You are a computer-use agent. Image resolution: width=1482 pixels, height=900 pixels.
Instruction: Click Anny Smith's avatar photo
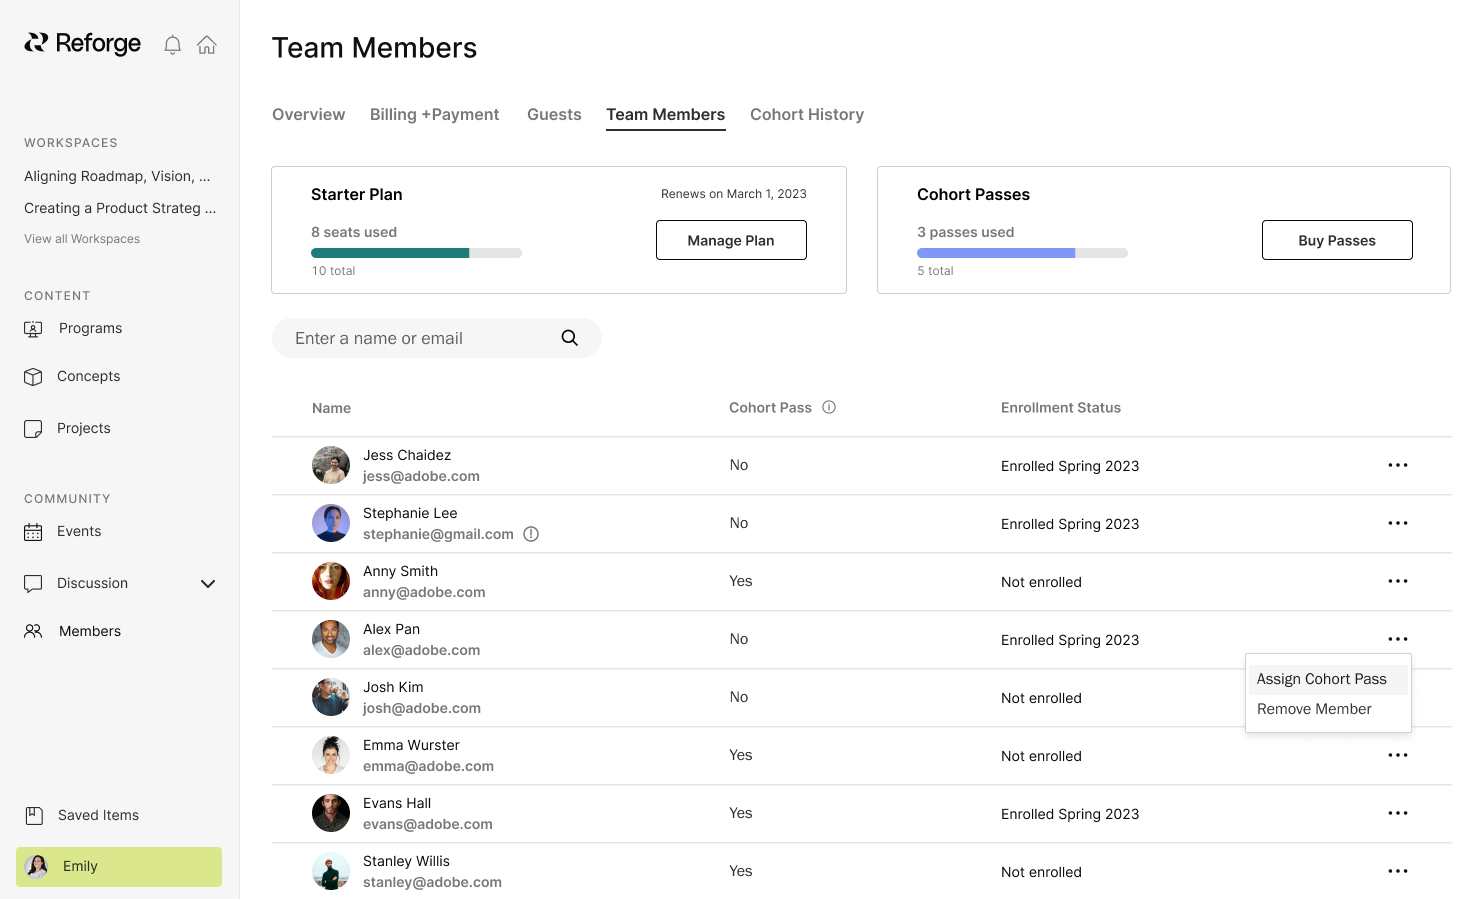(x=331, y=581)
